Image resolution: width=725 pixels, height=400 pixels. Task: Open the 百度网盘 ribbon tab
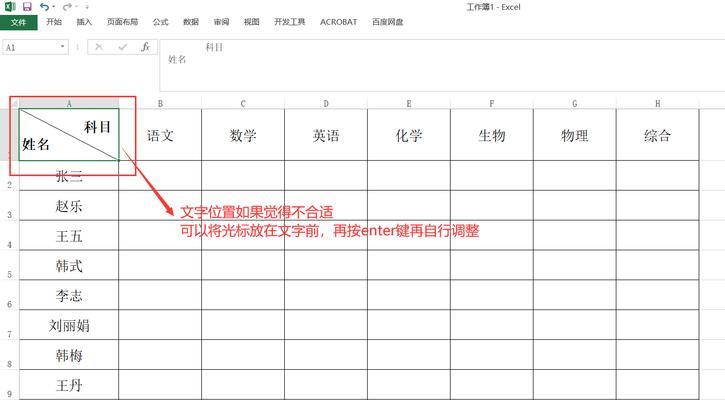pyautogui.click(x=387, y=22)
